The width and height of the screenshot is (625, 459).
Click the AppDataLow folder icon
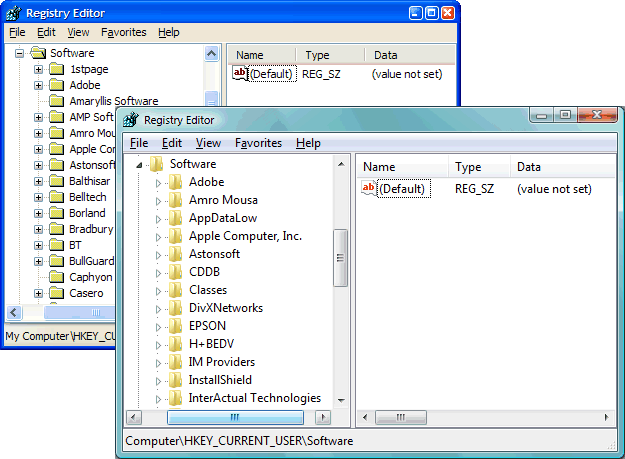(x=176, y=218)
